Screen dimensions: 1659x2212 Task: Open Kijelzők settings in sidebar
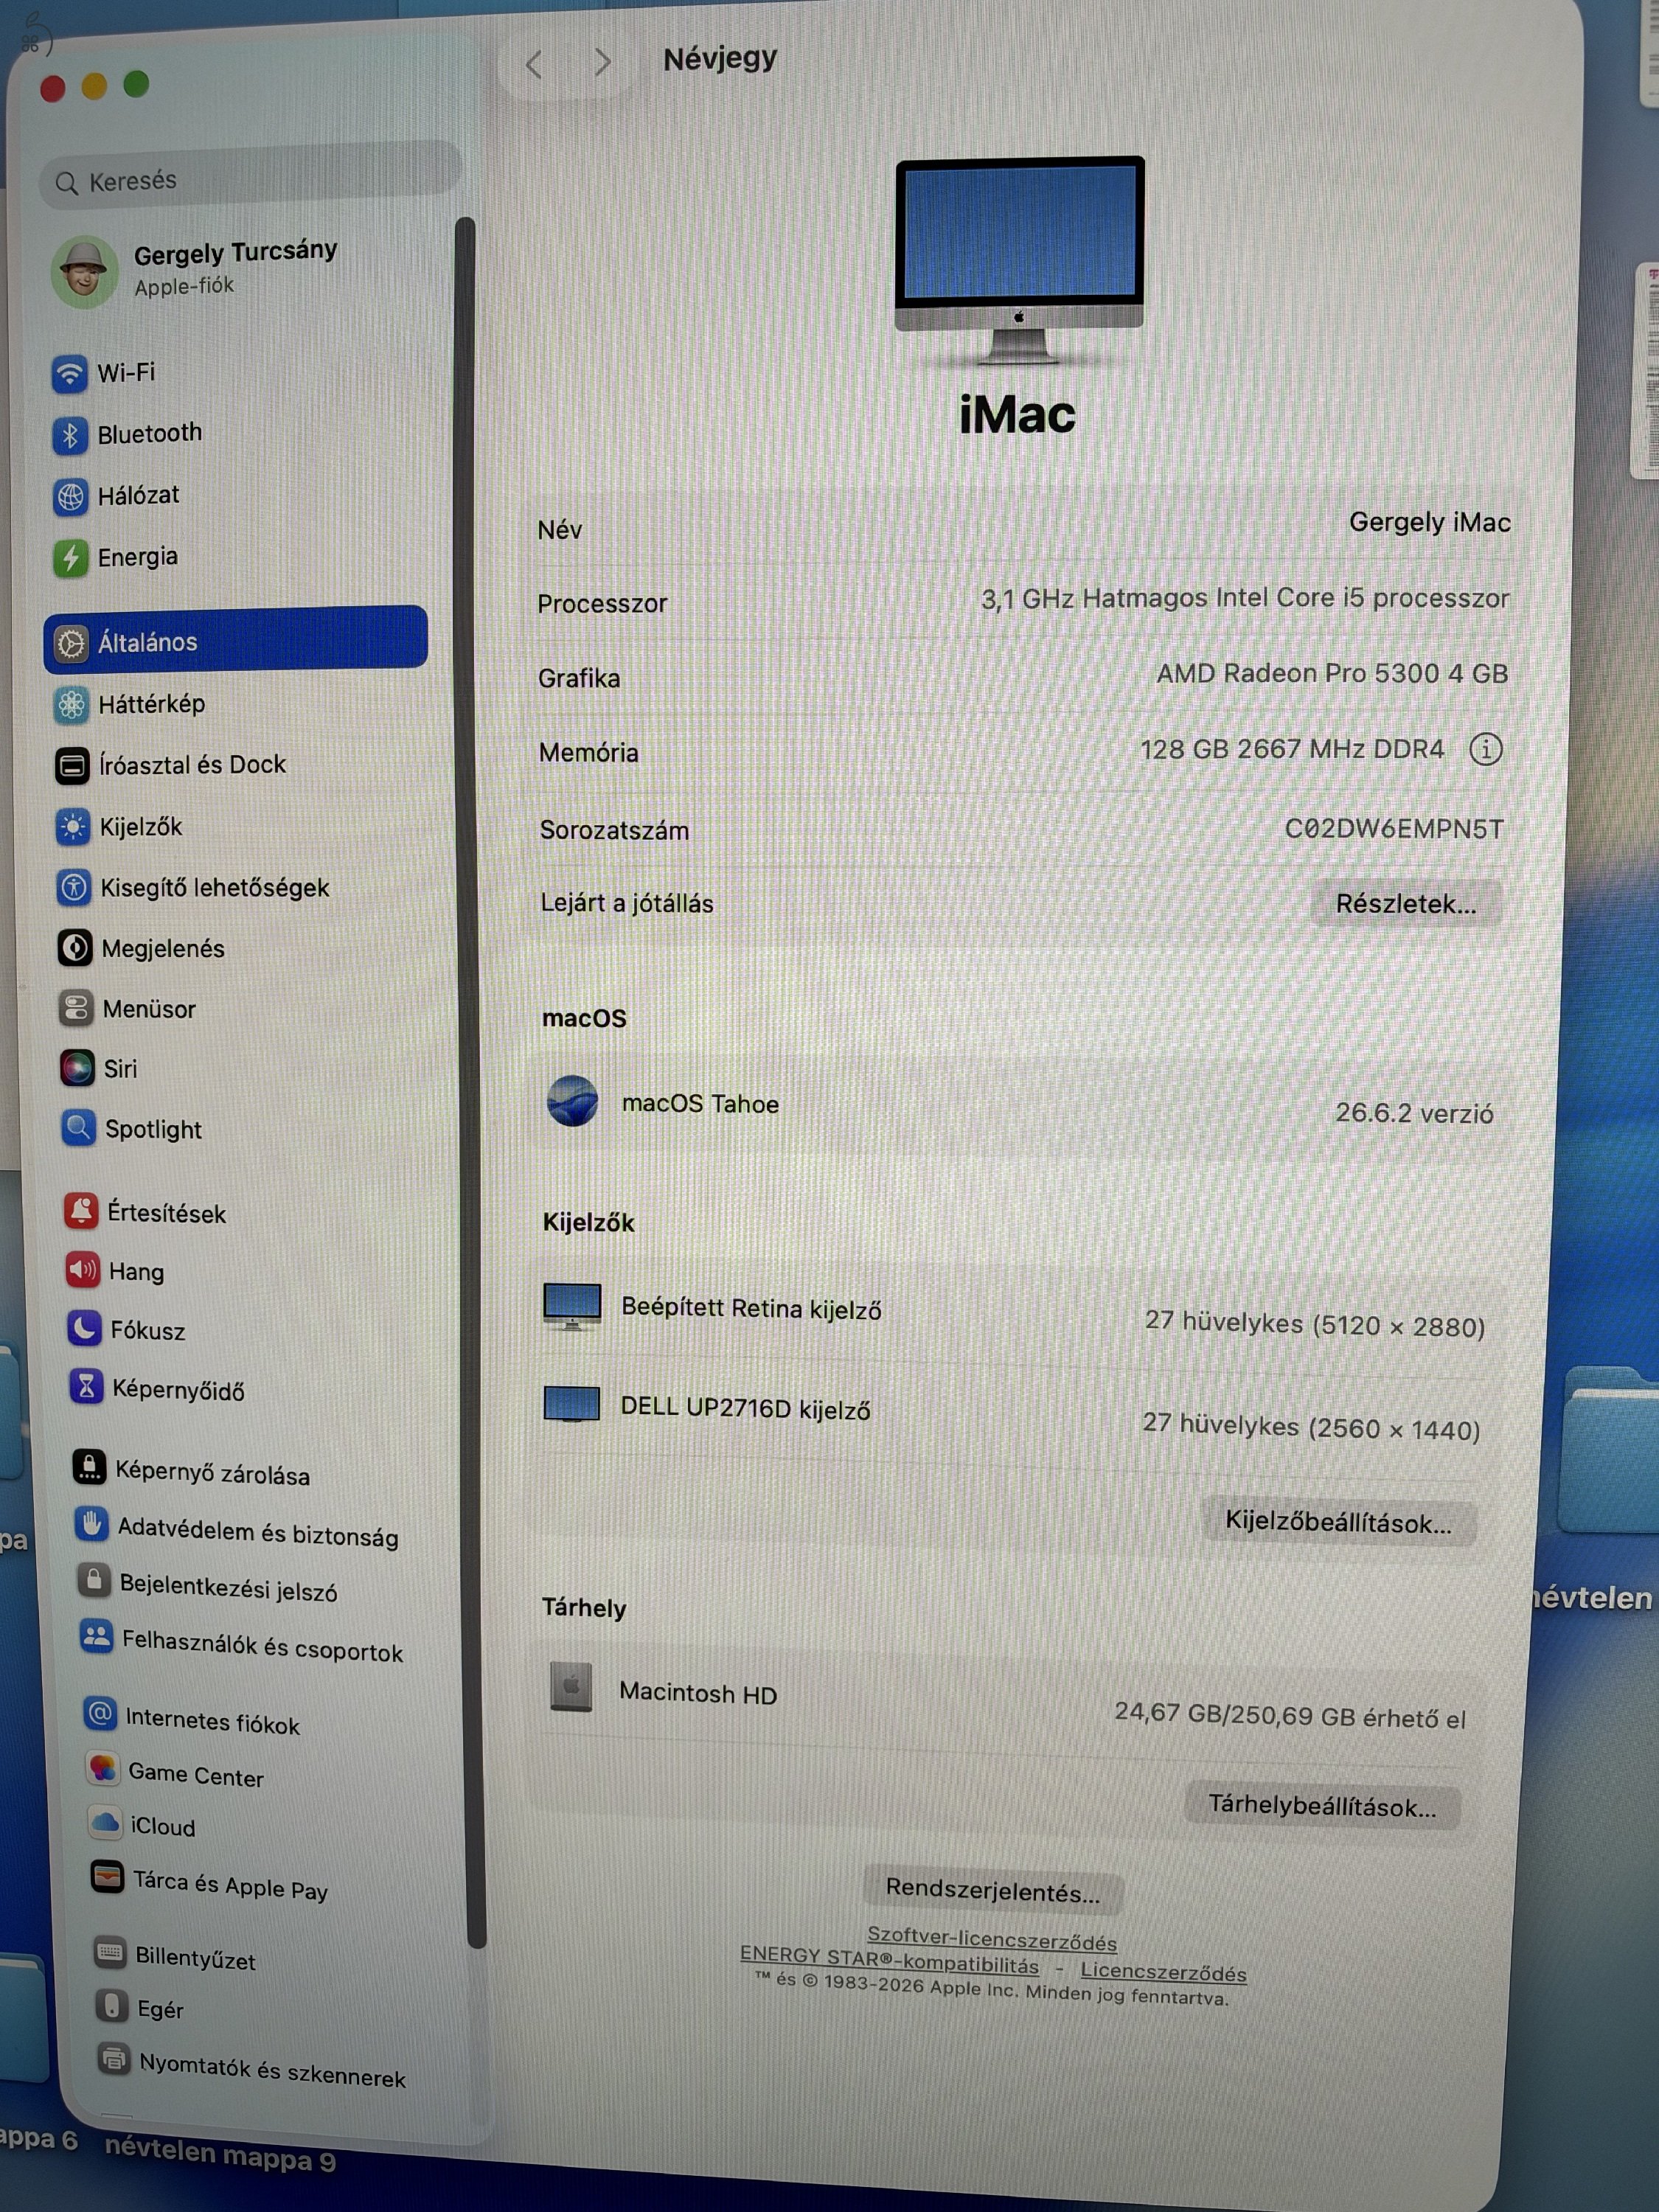(x=119, y=827)
